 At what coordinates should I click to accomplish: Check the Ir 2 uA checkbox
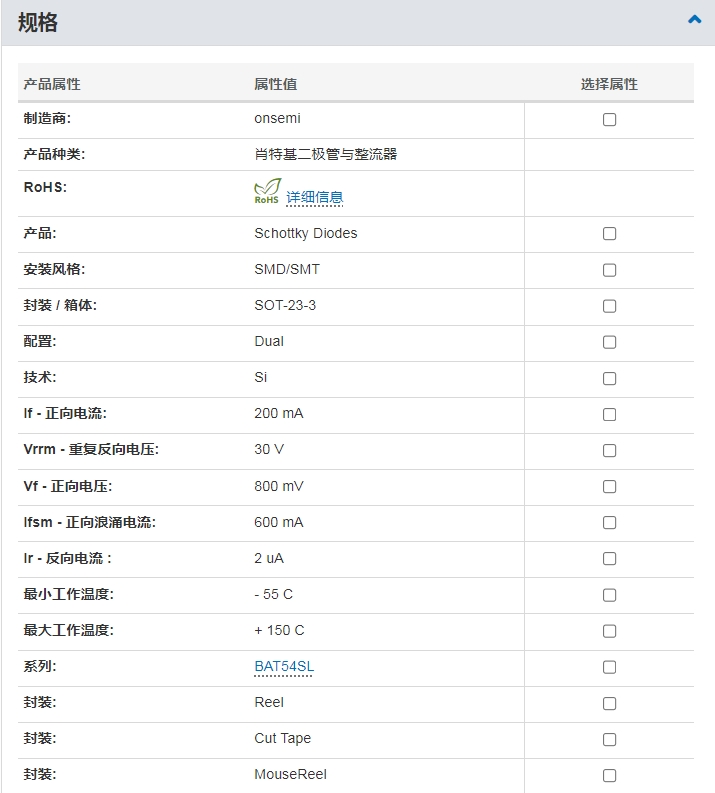click(x=609, y=558)
